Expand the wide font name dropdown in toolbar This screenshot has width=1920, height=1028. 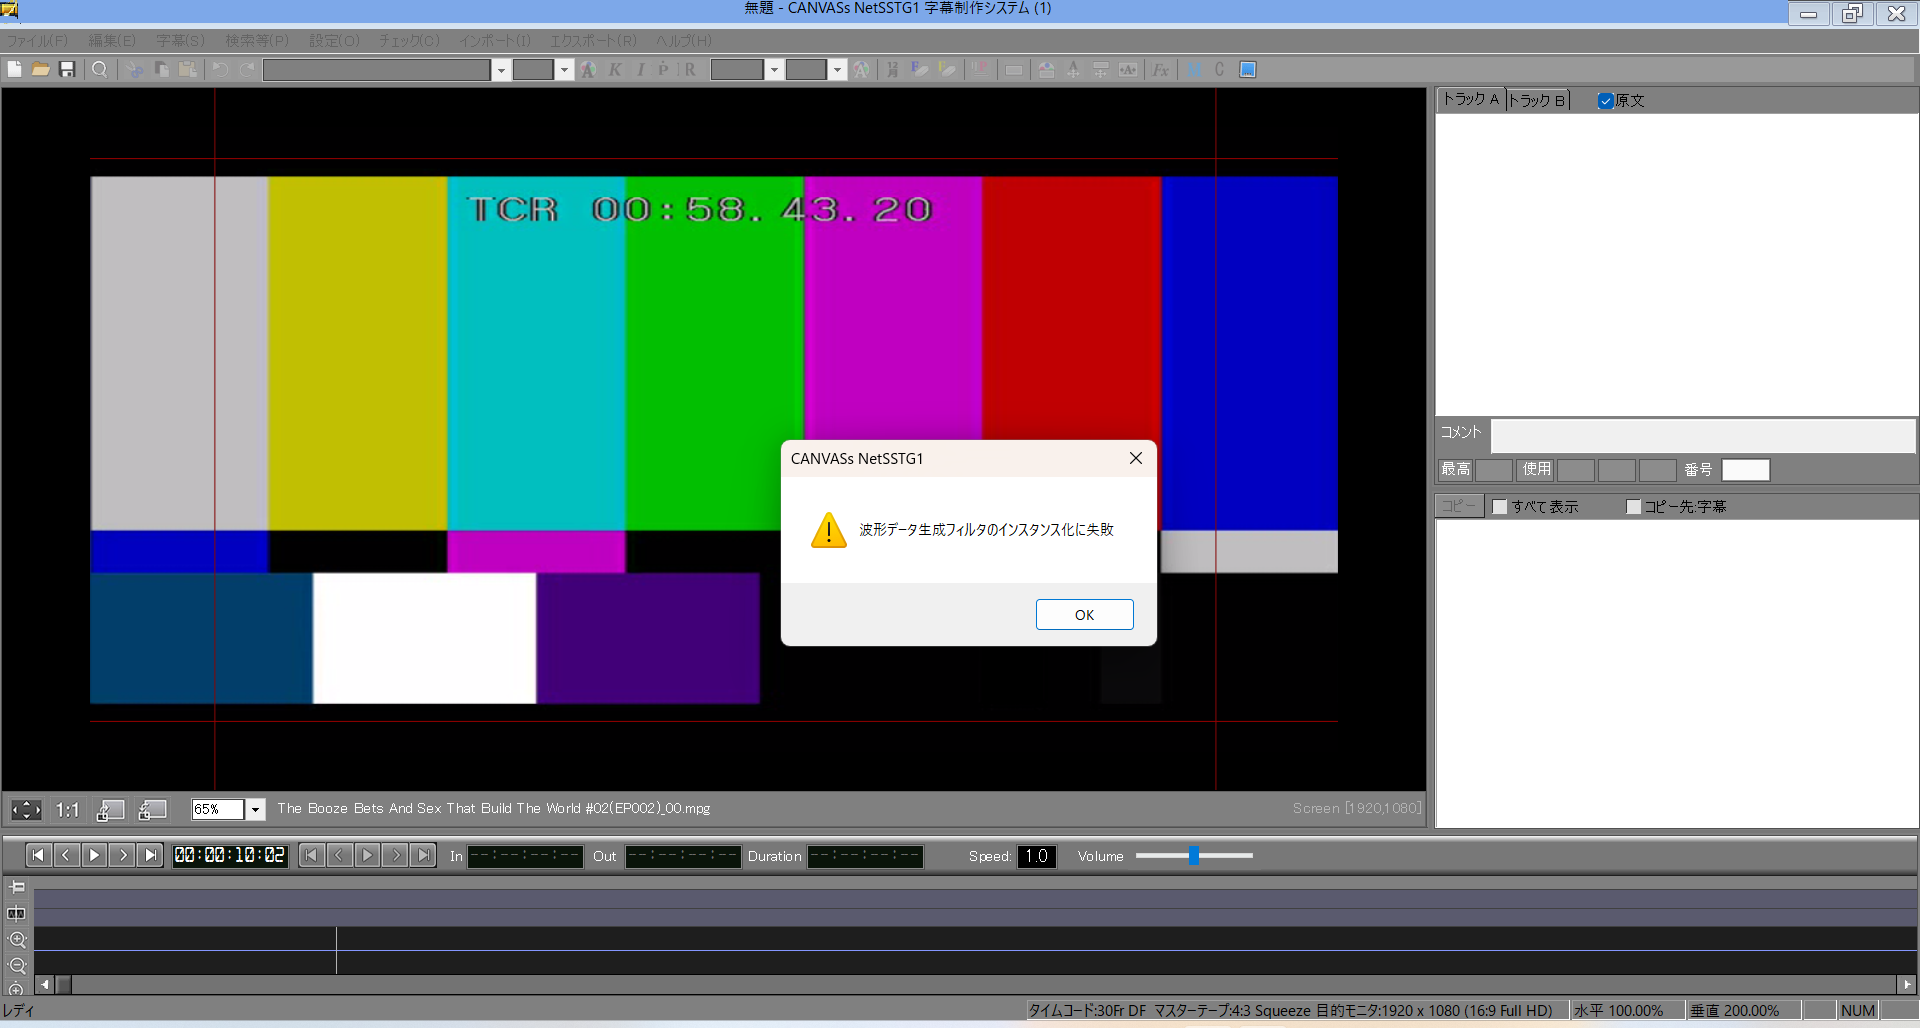pyautogui.click(x=501, y=69)
